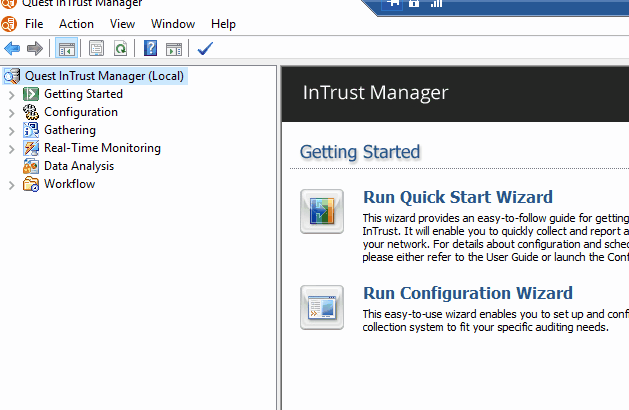Click the lock icon in connection bar
629x410 pixels.
[x=414, y=4]
